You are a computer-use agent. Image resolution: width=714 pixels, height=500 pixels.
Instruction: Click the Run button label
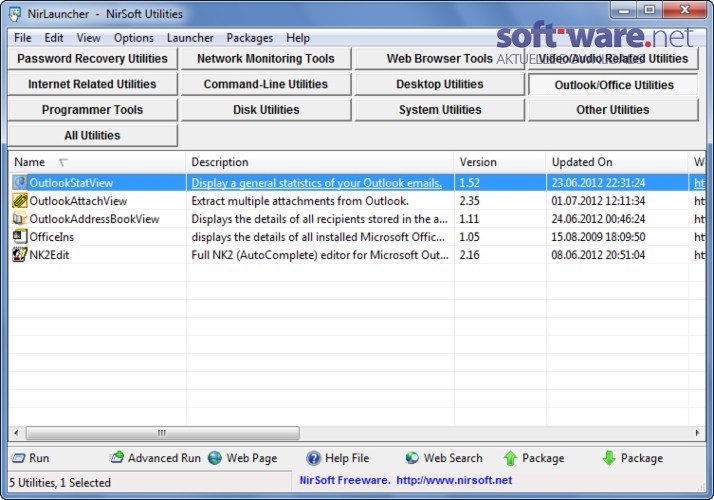pos(39,458)
